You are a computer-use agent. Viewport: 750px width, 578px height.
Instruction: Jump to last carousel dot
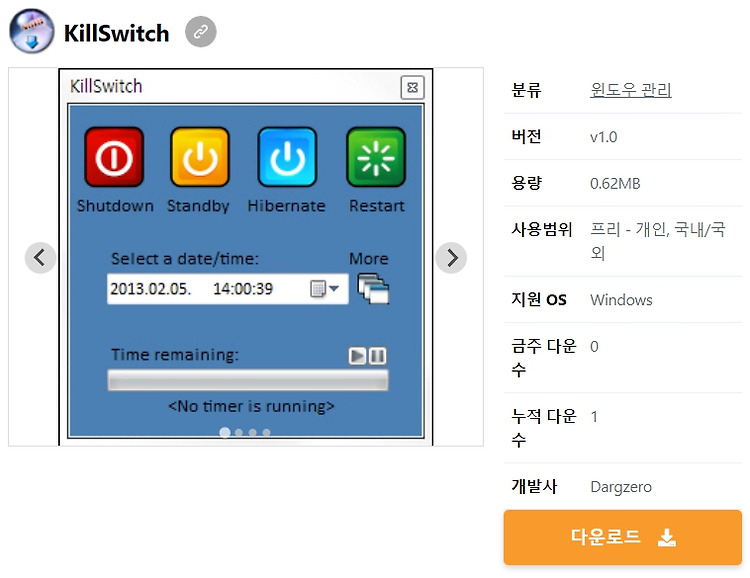click(x=266, y=433)
